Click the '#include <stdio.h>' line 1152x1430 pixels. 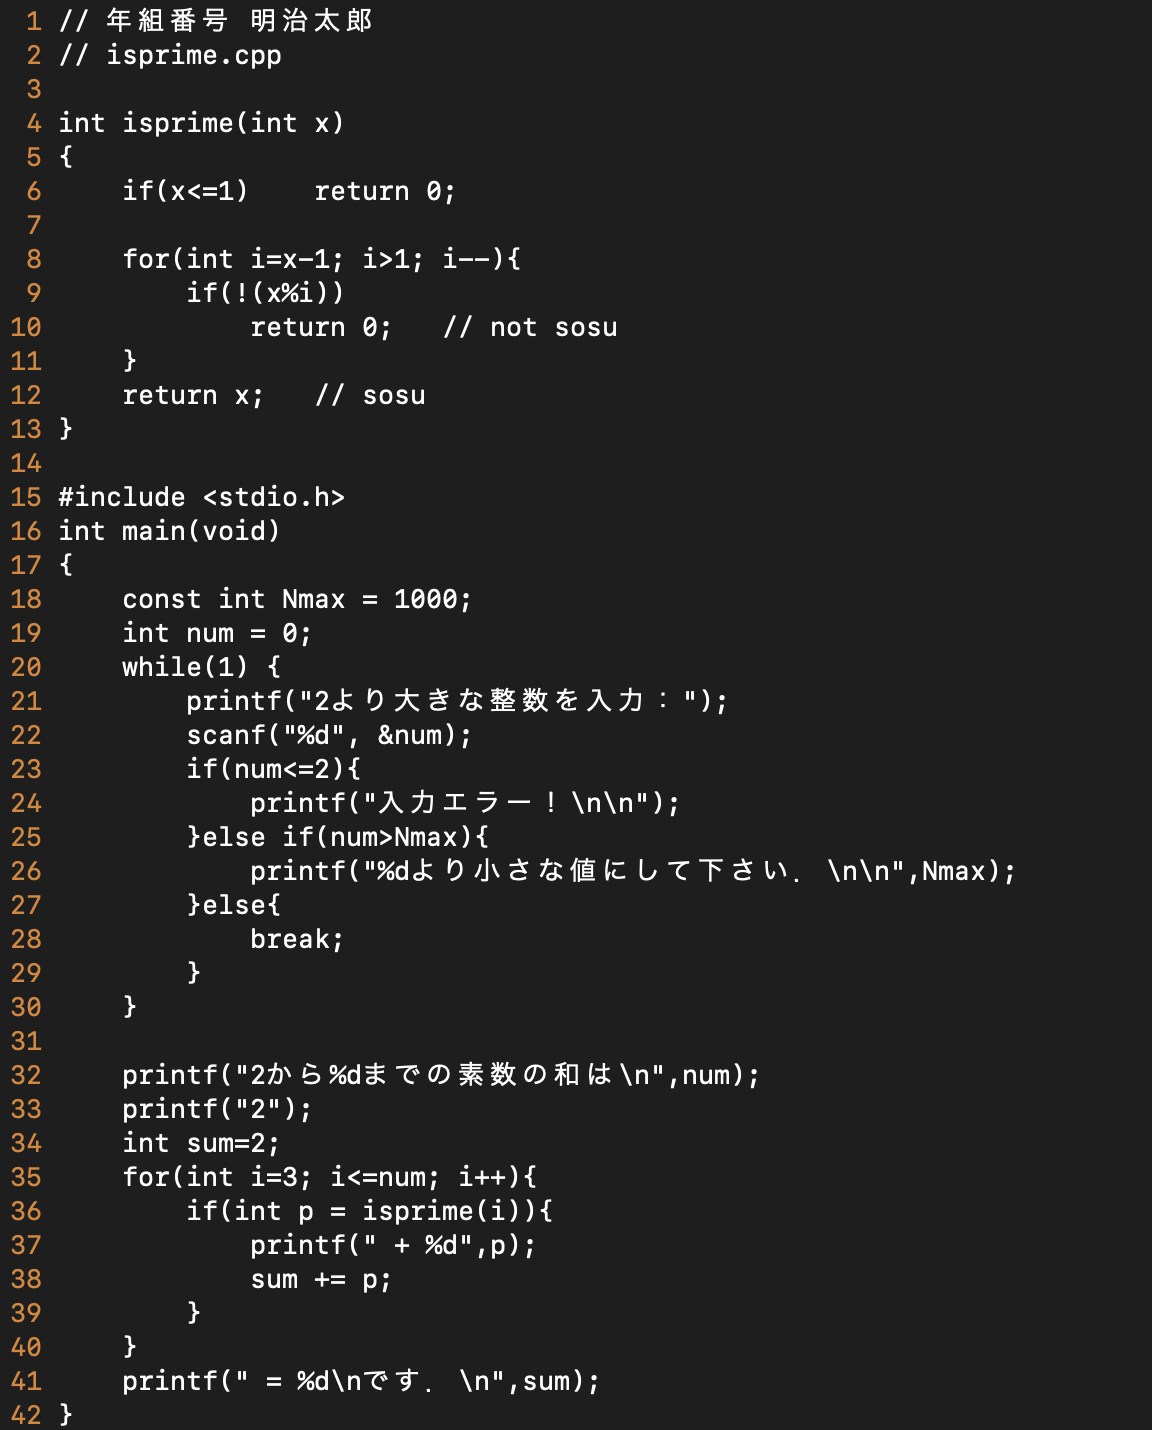coord(201,497)
